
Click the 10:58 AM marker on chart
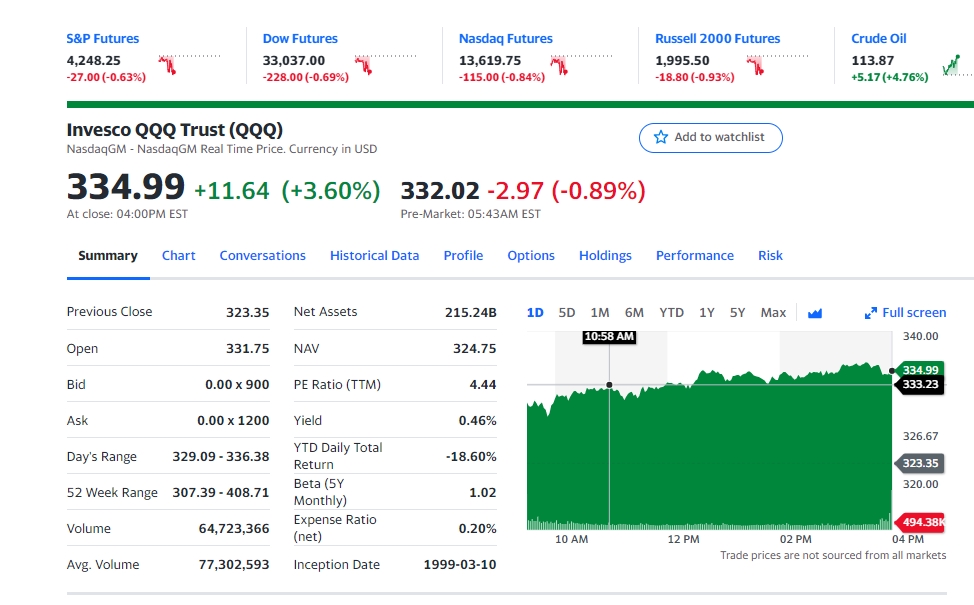[608, 337]
